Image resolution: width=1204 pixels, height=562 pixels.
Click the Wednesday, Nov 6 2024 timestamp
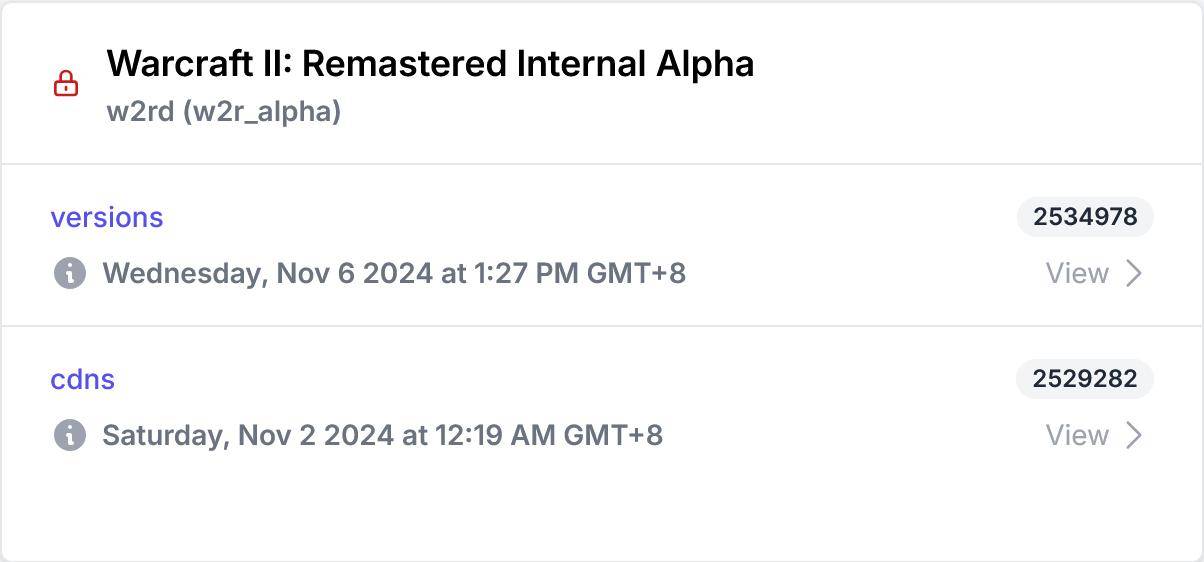[267, 273]
